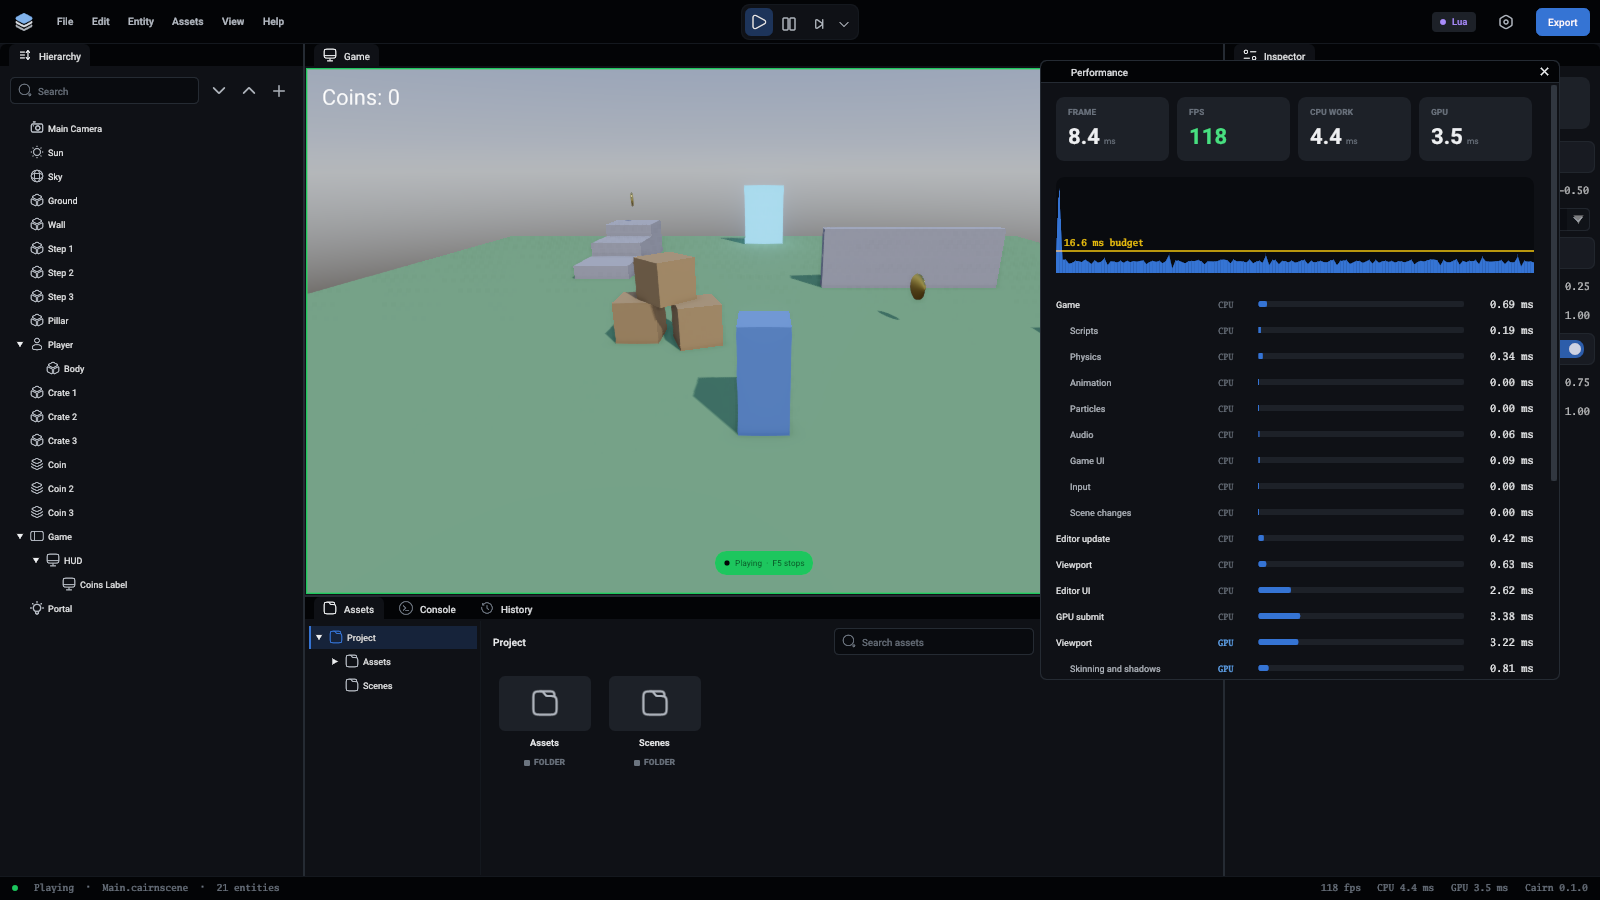The image size is (1600, 900).
Task: Click the Hierarchy search field
Action: click(x=105, y=91)
